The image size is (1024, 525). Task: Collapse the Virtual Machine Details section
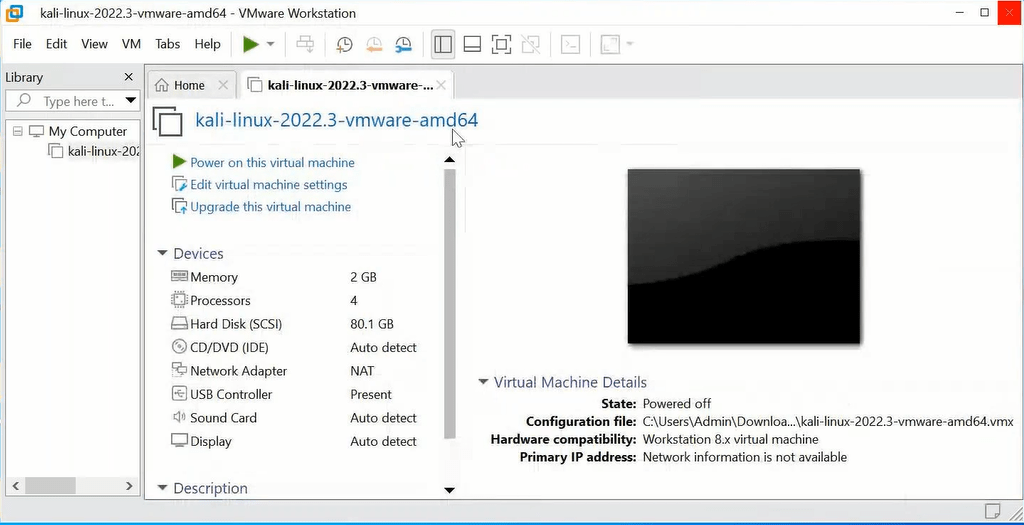[483, 381]
